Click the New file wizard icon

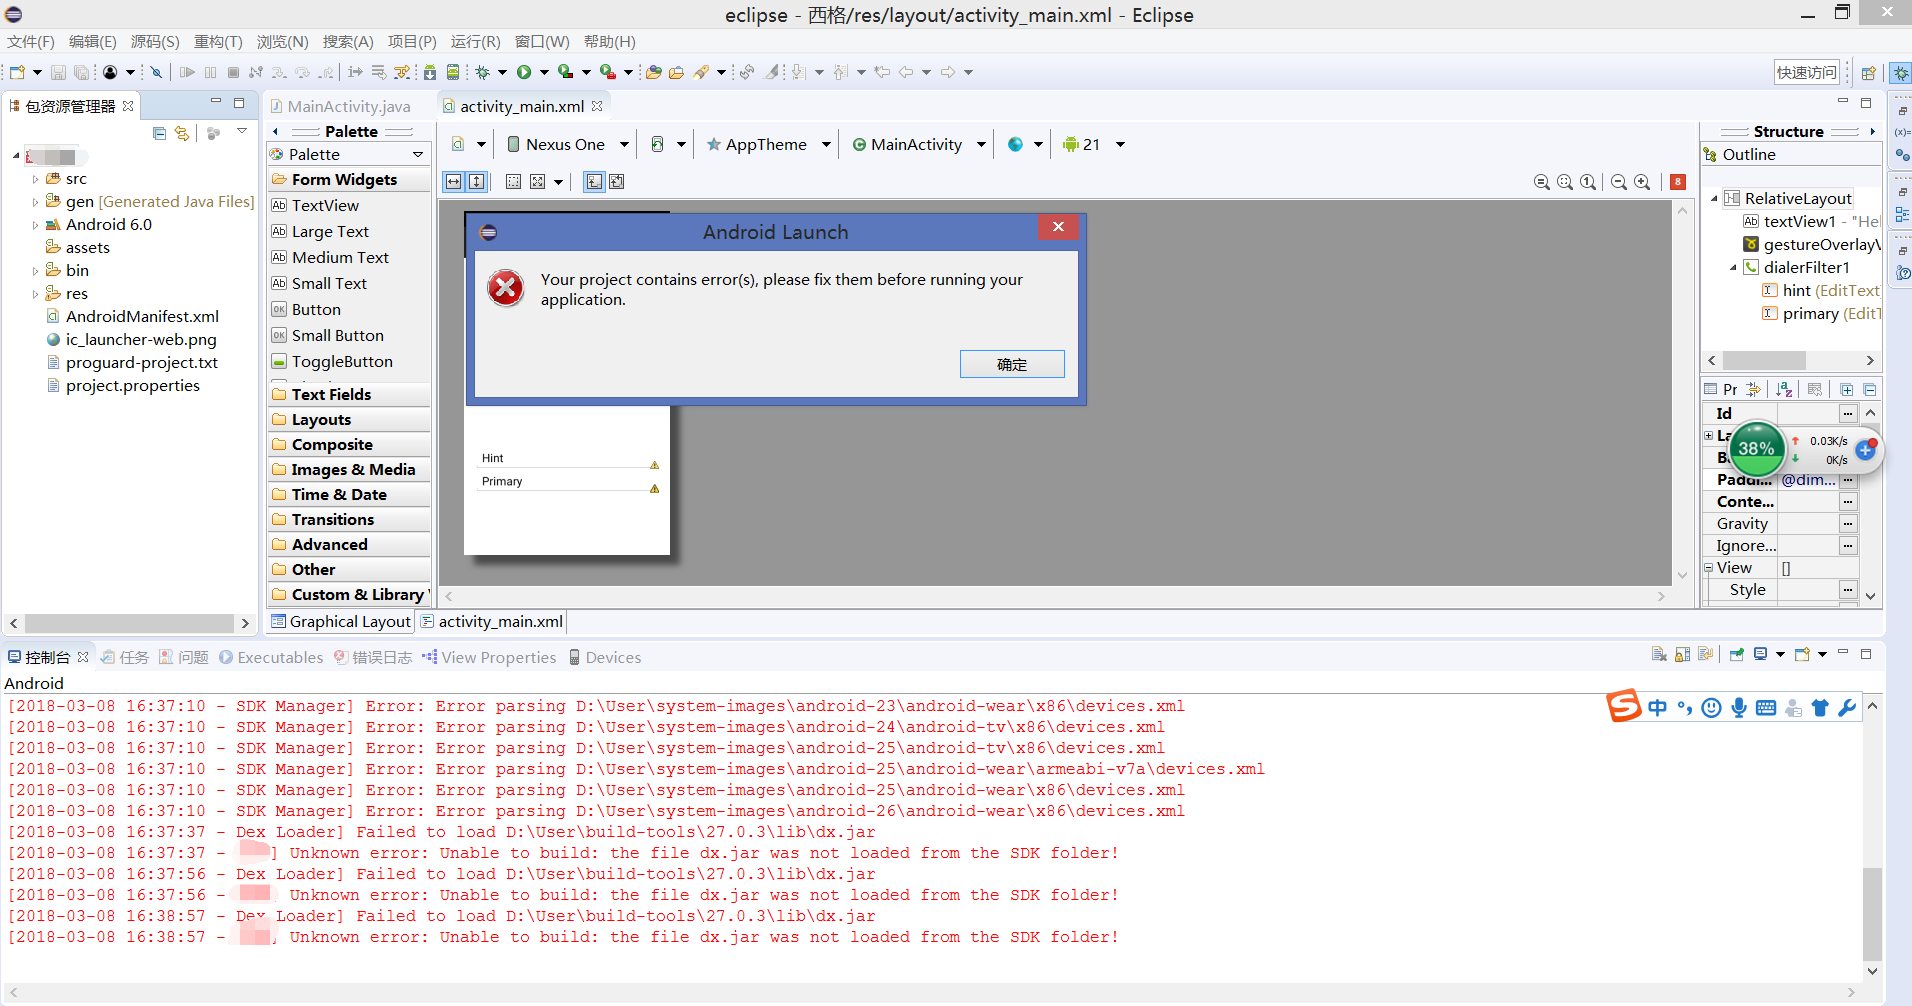(x=17, y=72)
